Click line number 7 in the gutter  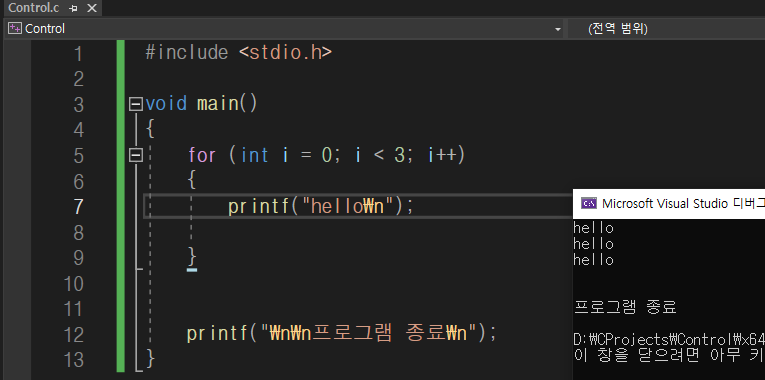pos(78,207)
